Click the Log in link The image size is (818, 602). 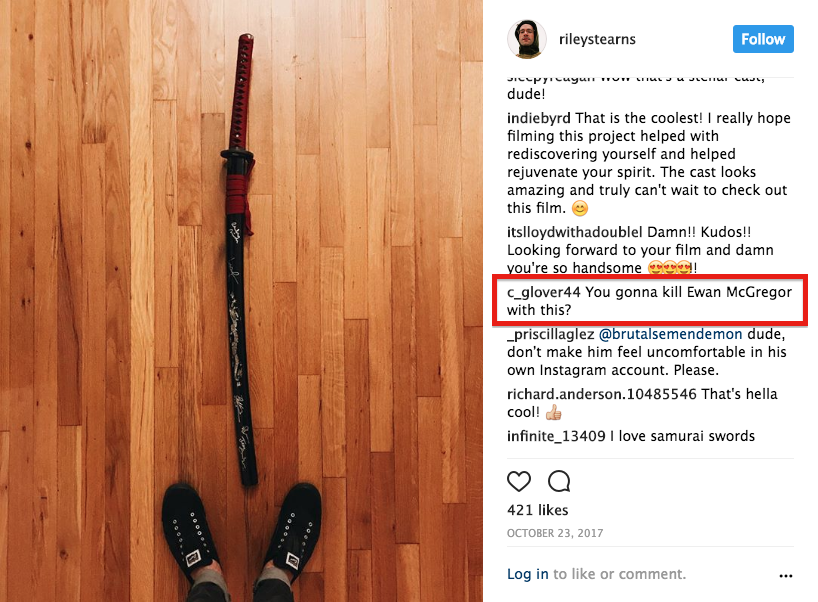click(527, 574)
